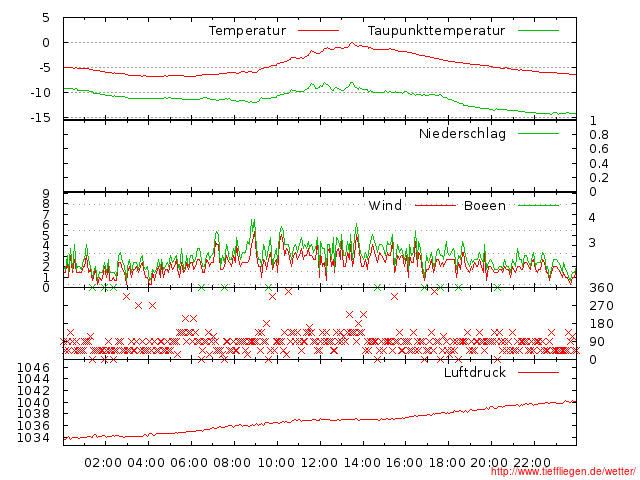Click the 270 wind direction axis value
This screenshot has width=640, height=480.
[x=601, y=306]
